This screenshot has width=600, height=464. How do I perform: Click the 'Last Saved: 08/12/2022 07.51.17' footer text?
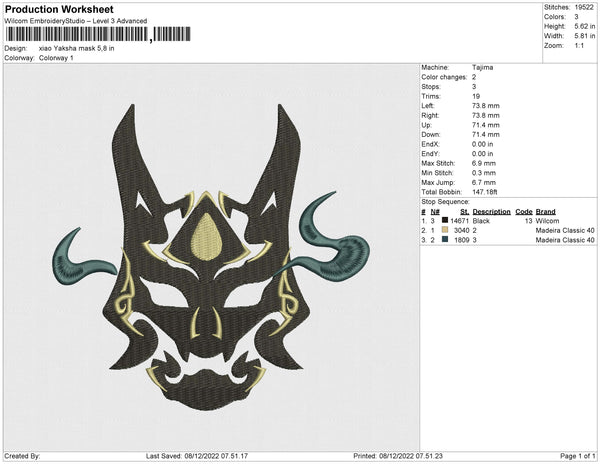[x=197, y=456]
